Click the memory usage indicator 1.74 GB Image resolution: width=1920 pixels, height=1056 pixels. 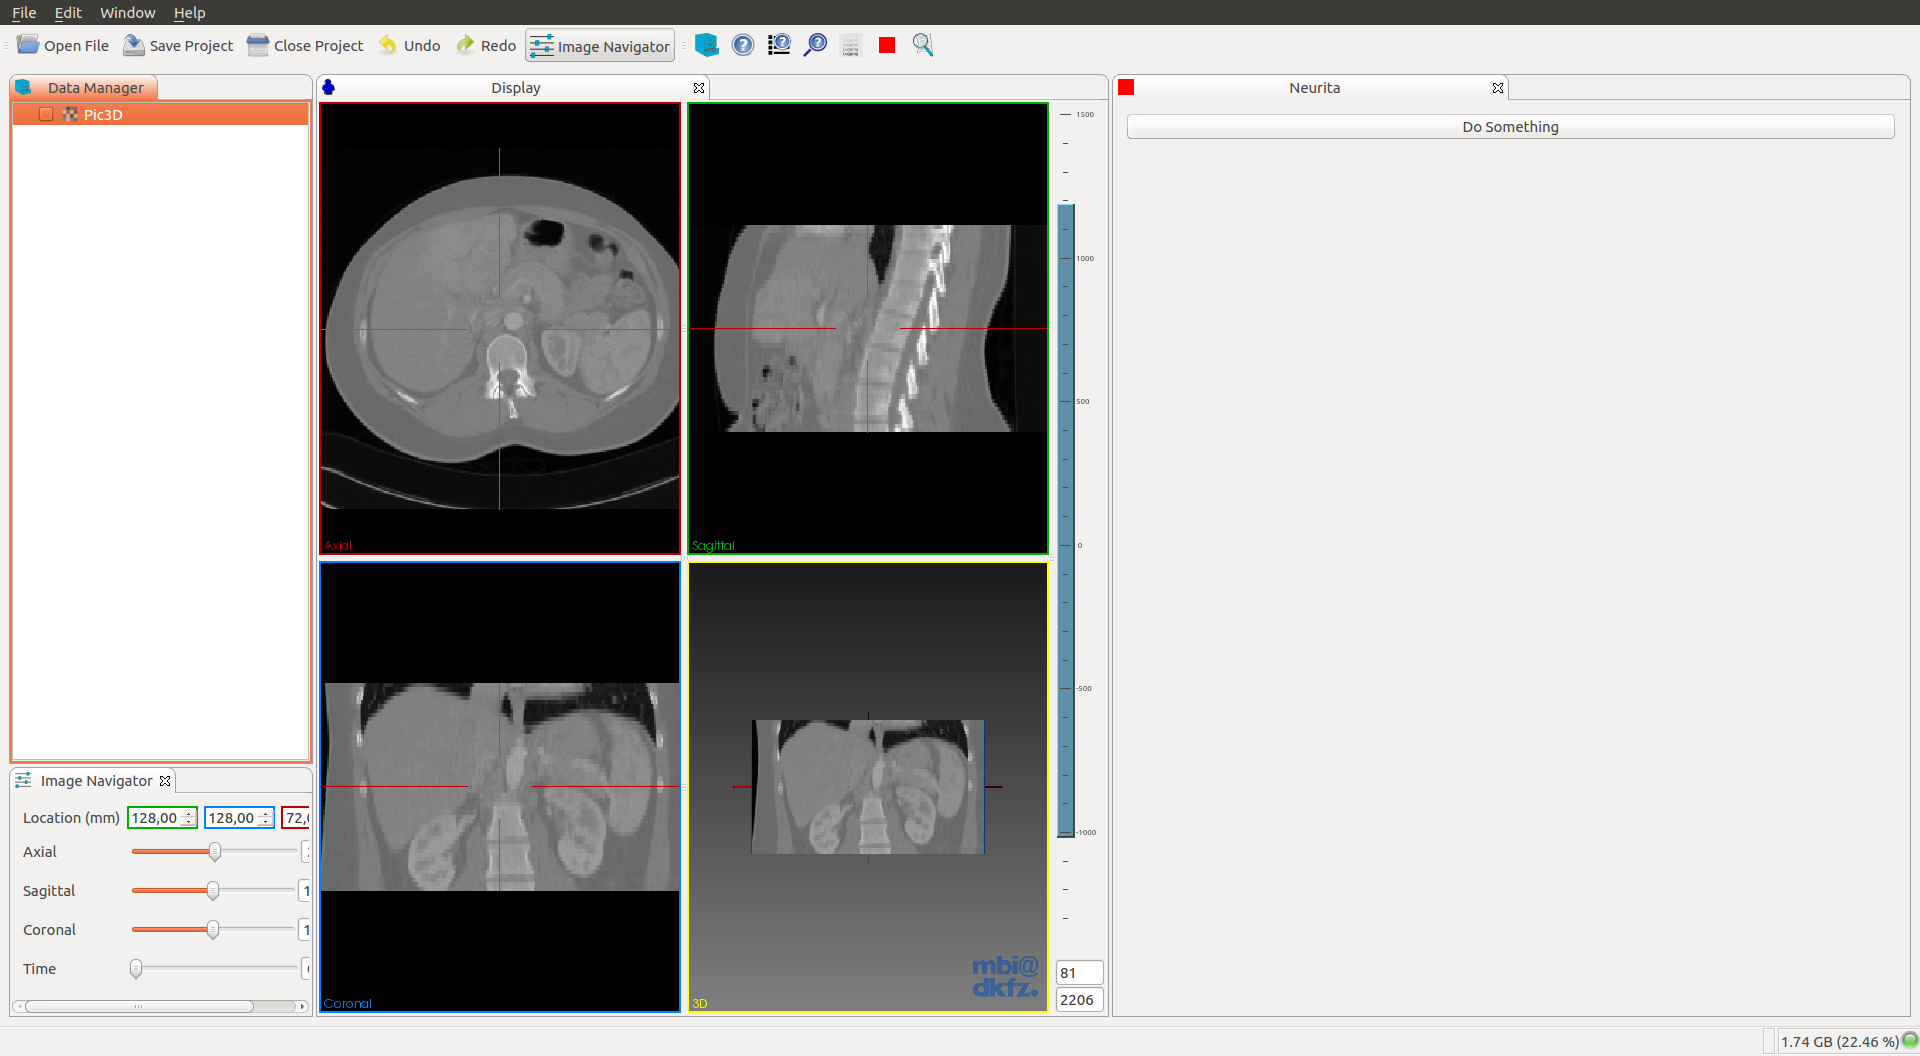(1838, 1042)
